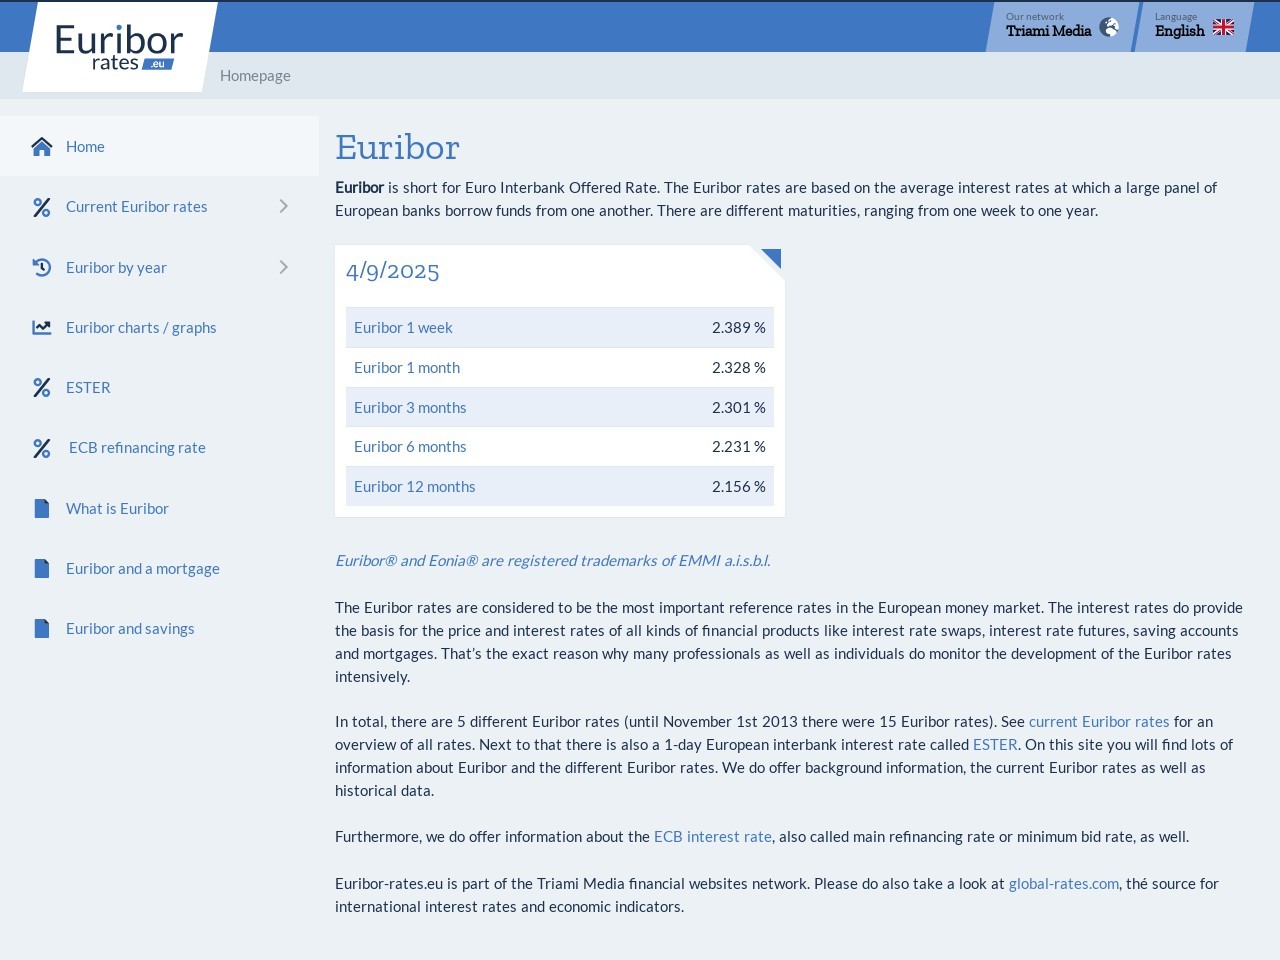This screenshot has height=960, width=1280.
Task: Open the Euribor 6 months rate link
Action: pyautogui.click(x=410, y=447)
